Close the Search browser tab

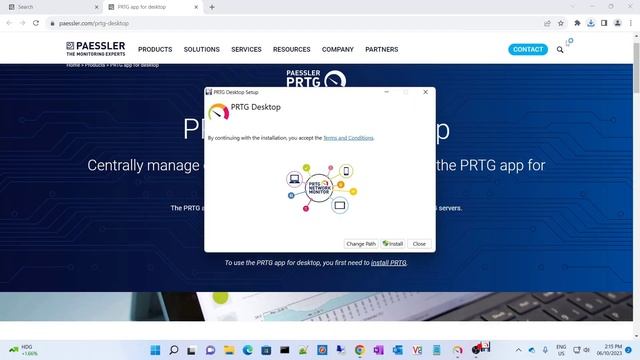(x=97, y=7)
